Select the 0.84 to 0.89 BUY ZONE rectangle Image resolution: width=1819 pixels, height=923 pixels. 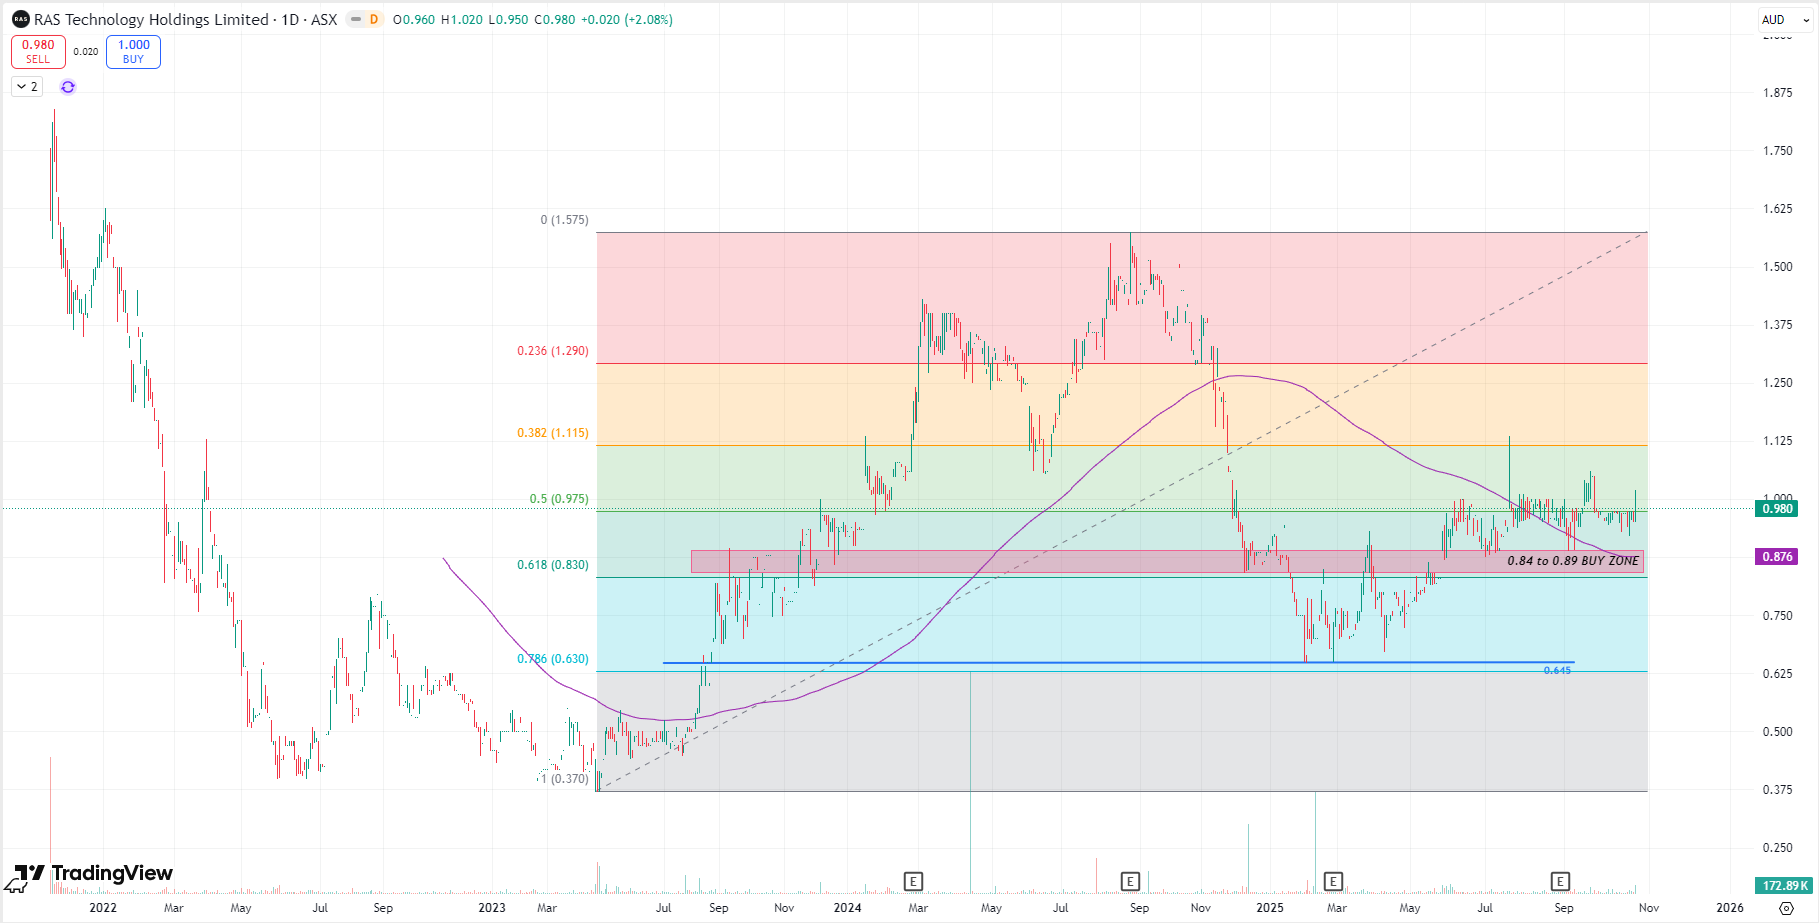pyautogui.click(x=1100, y=561)
